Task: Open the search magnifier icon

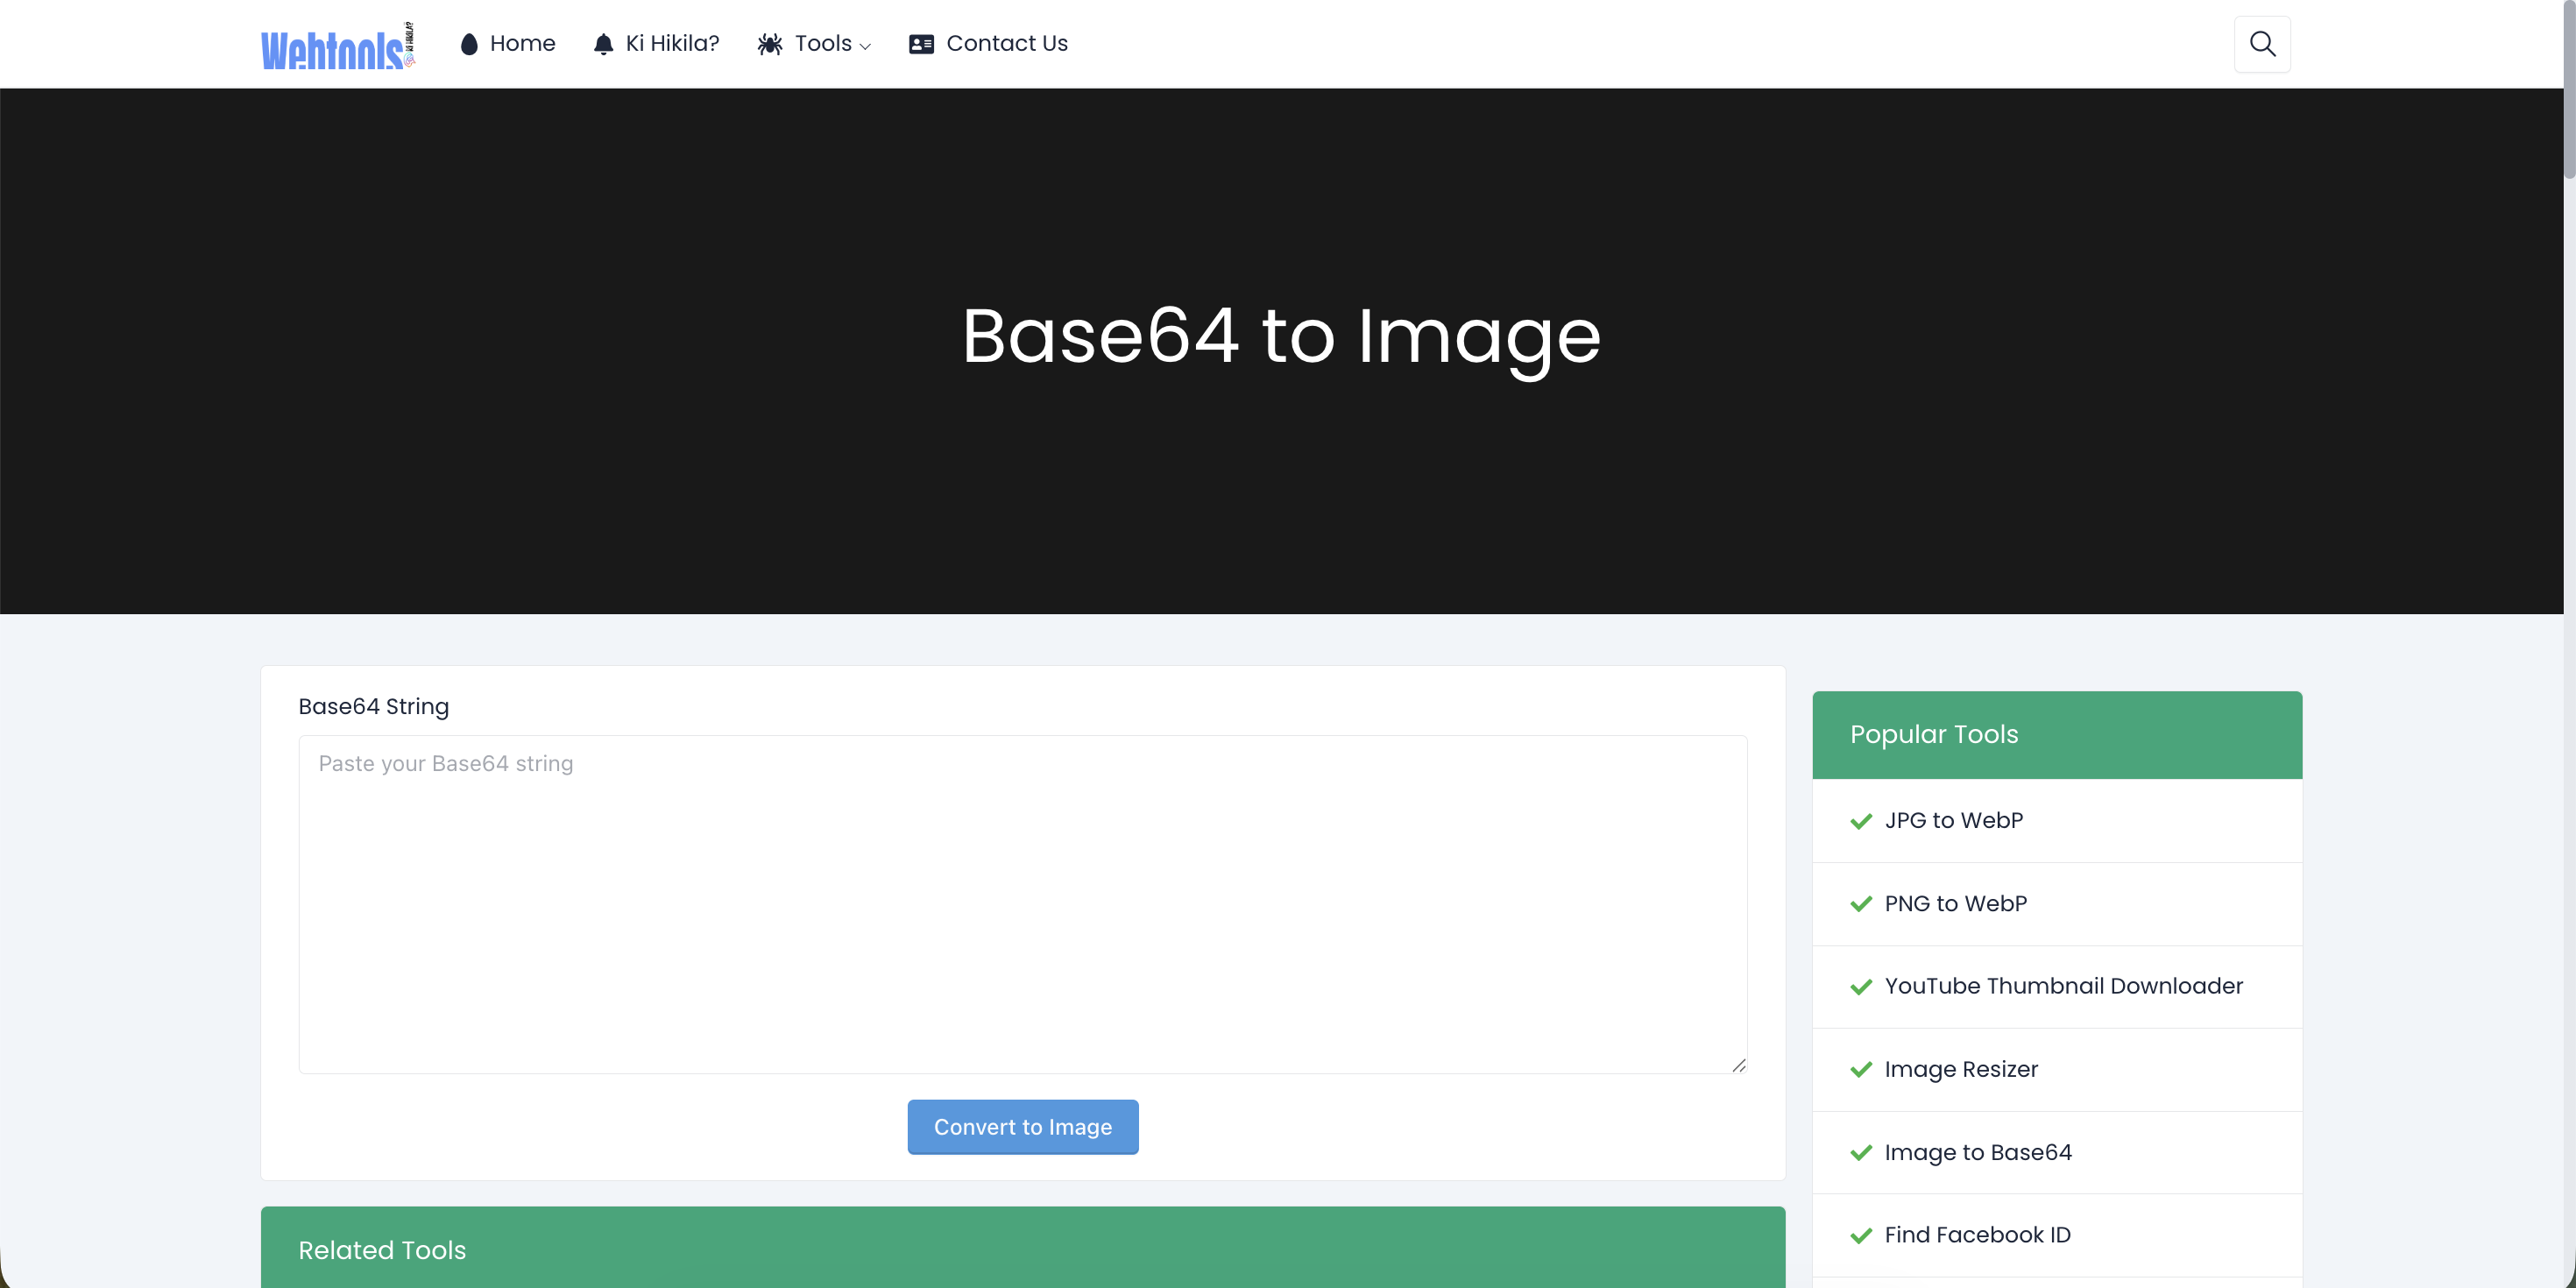Action: pos(2262,44)
